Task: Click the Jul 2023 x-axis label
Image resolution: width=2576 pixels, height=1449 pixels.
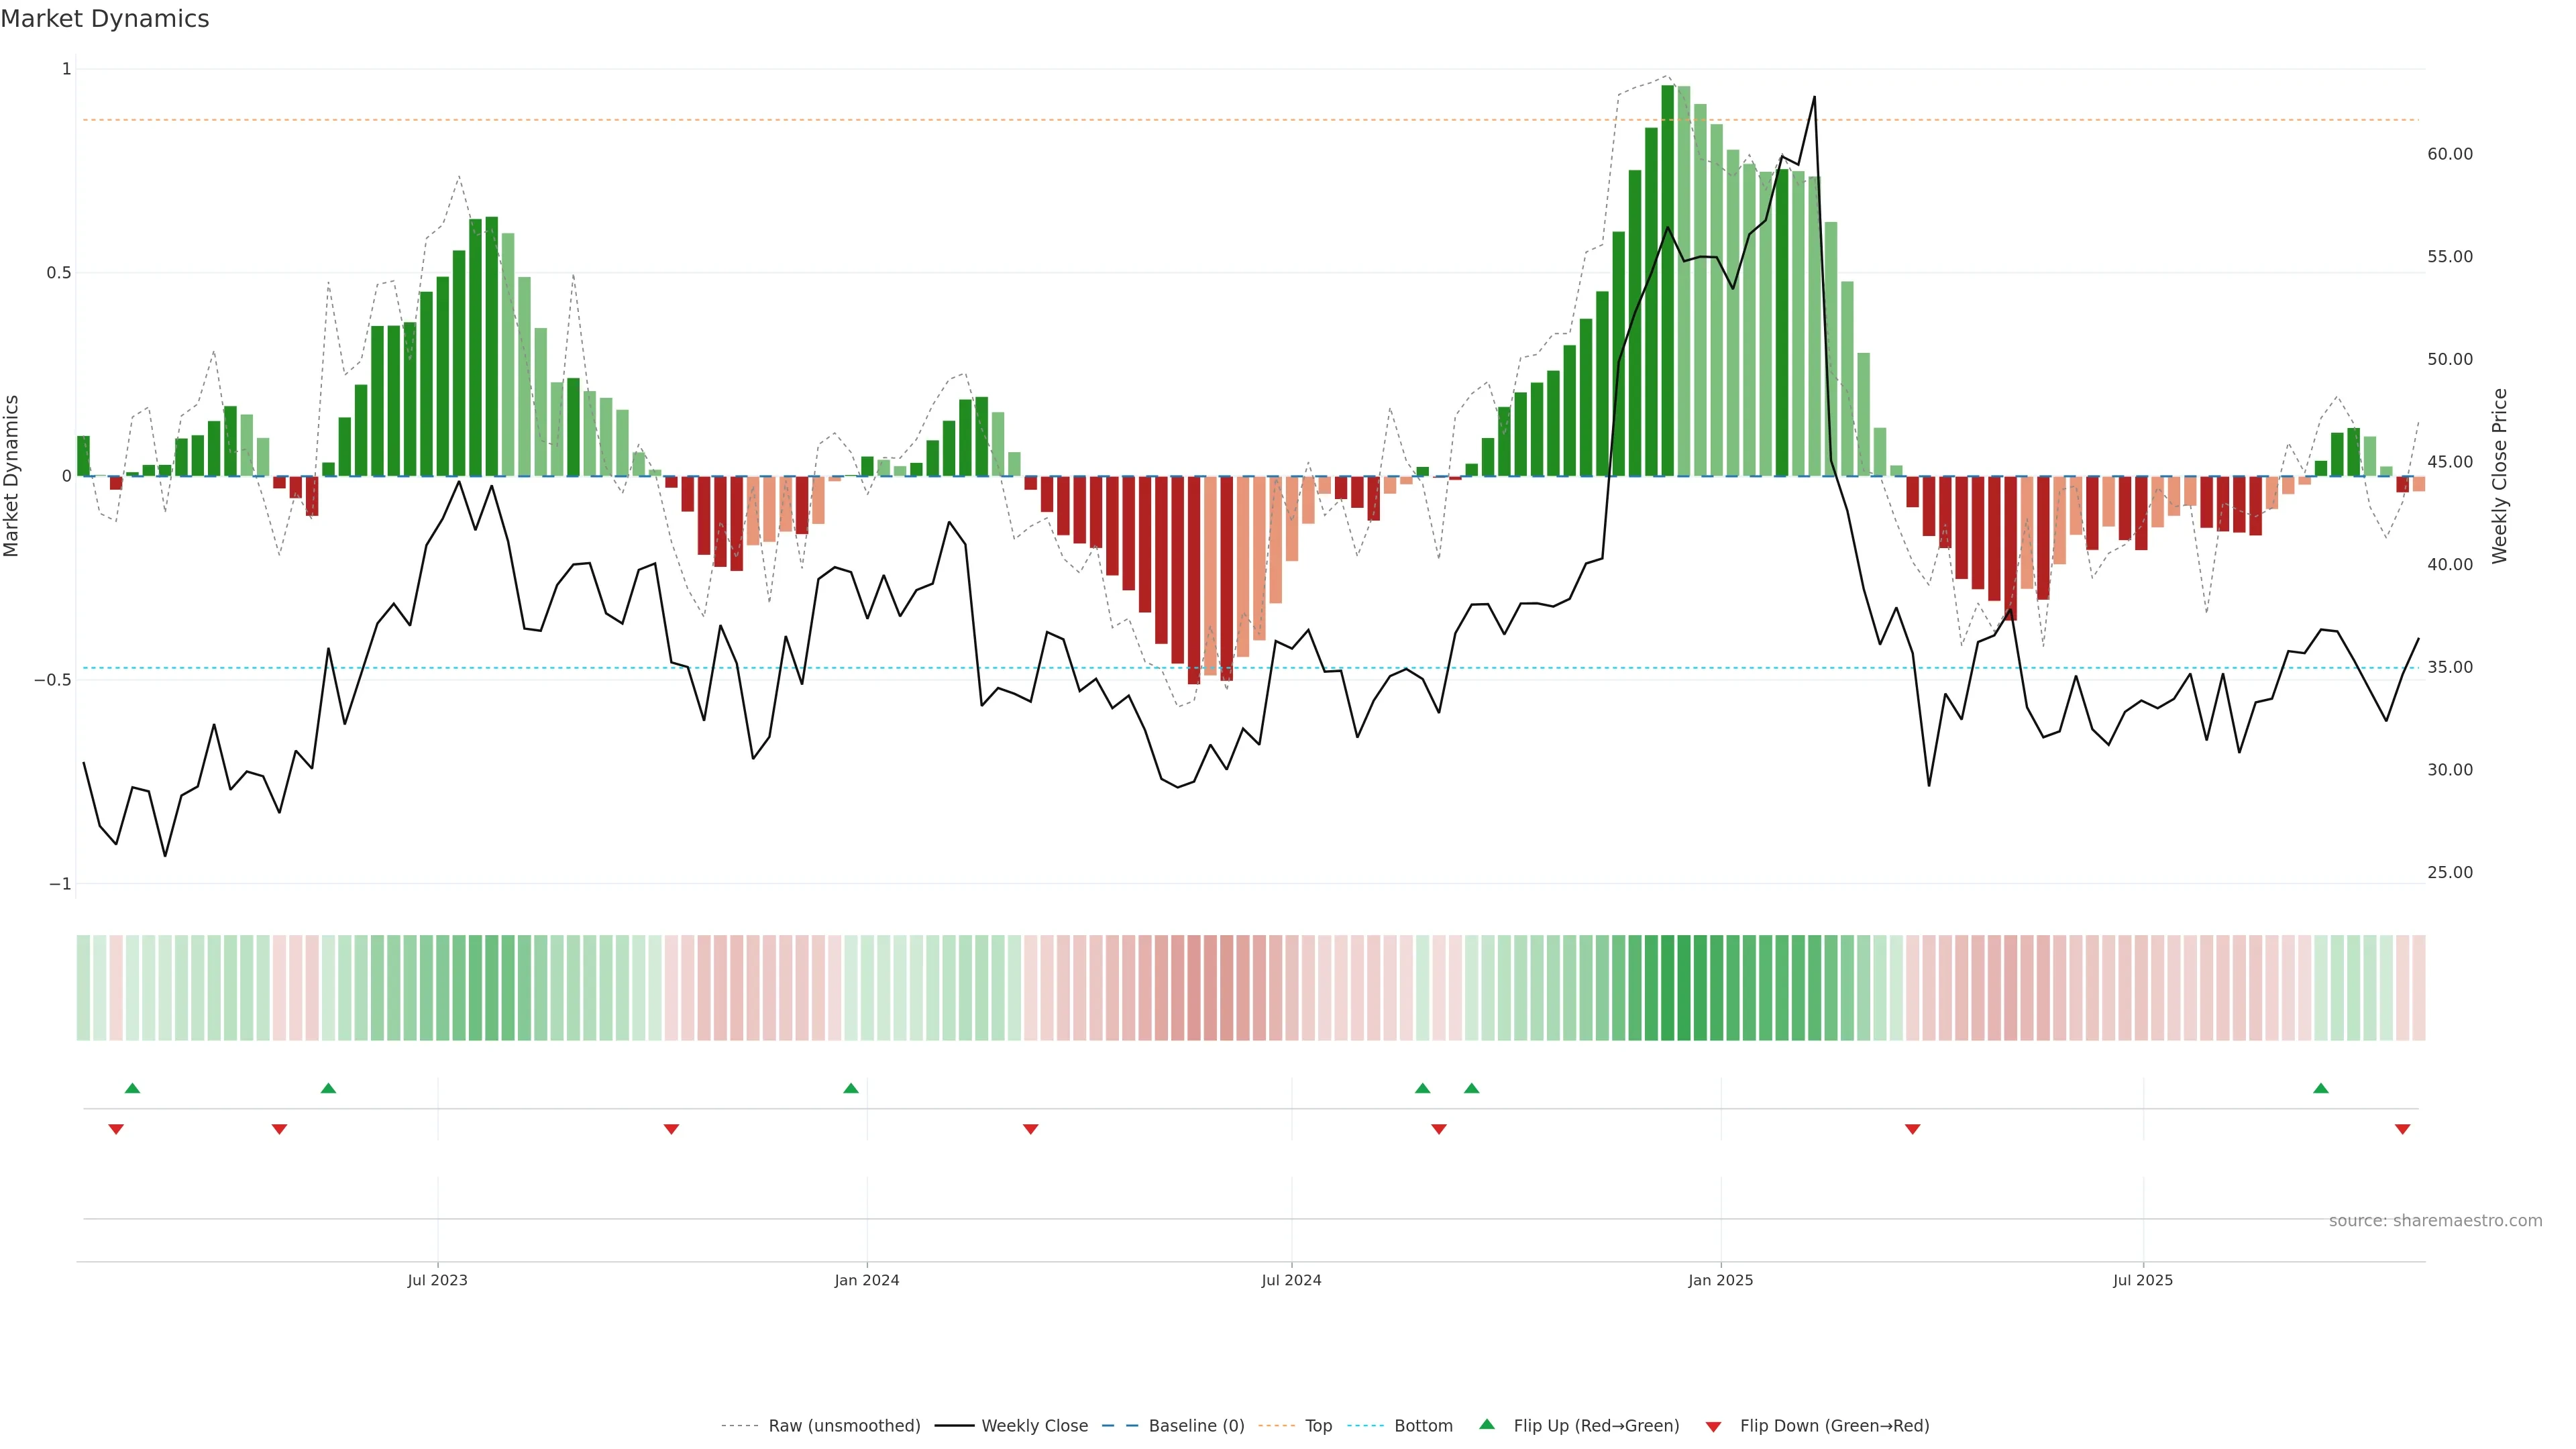Action: pyautogui.click(x=437, y=1280)
